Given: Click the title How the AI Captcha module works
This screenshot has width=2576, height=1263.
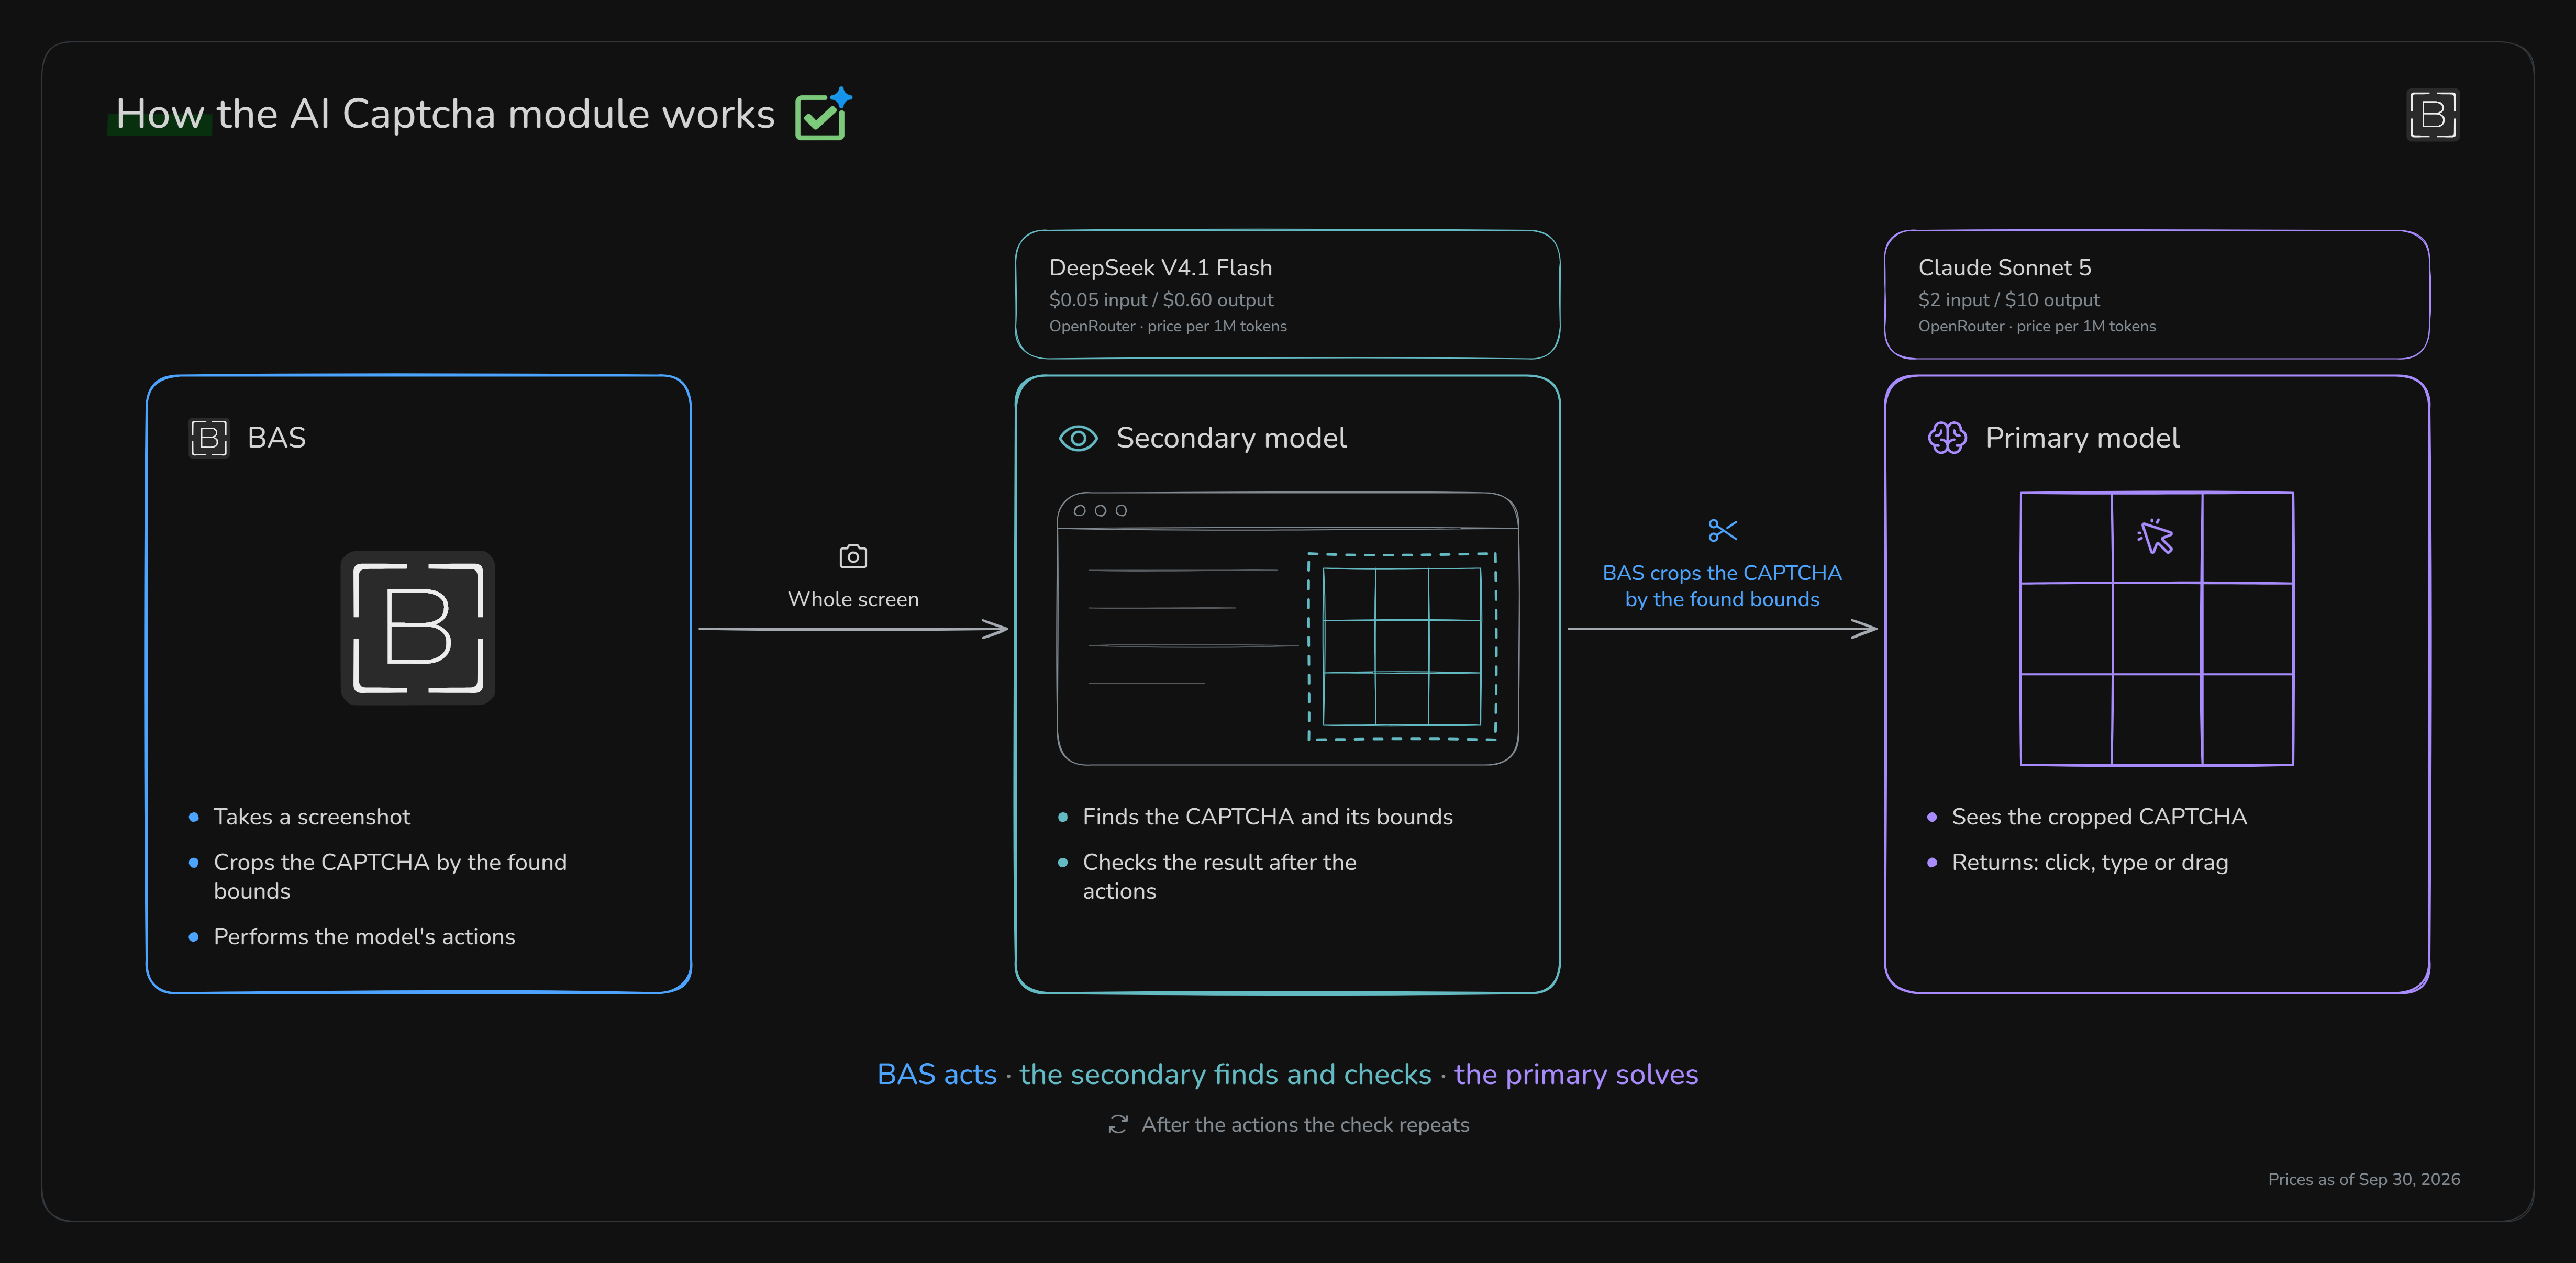Looking at the screenshot, I should click(445, 114).
